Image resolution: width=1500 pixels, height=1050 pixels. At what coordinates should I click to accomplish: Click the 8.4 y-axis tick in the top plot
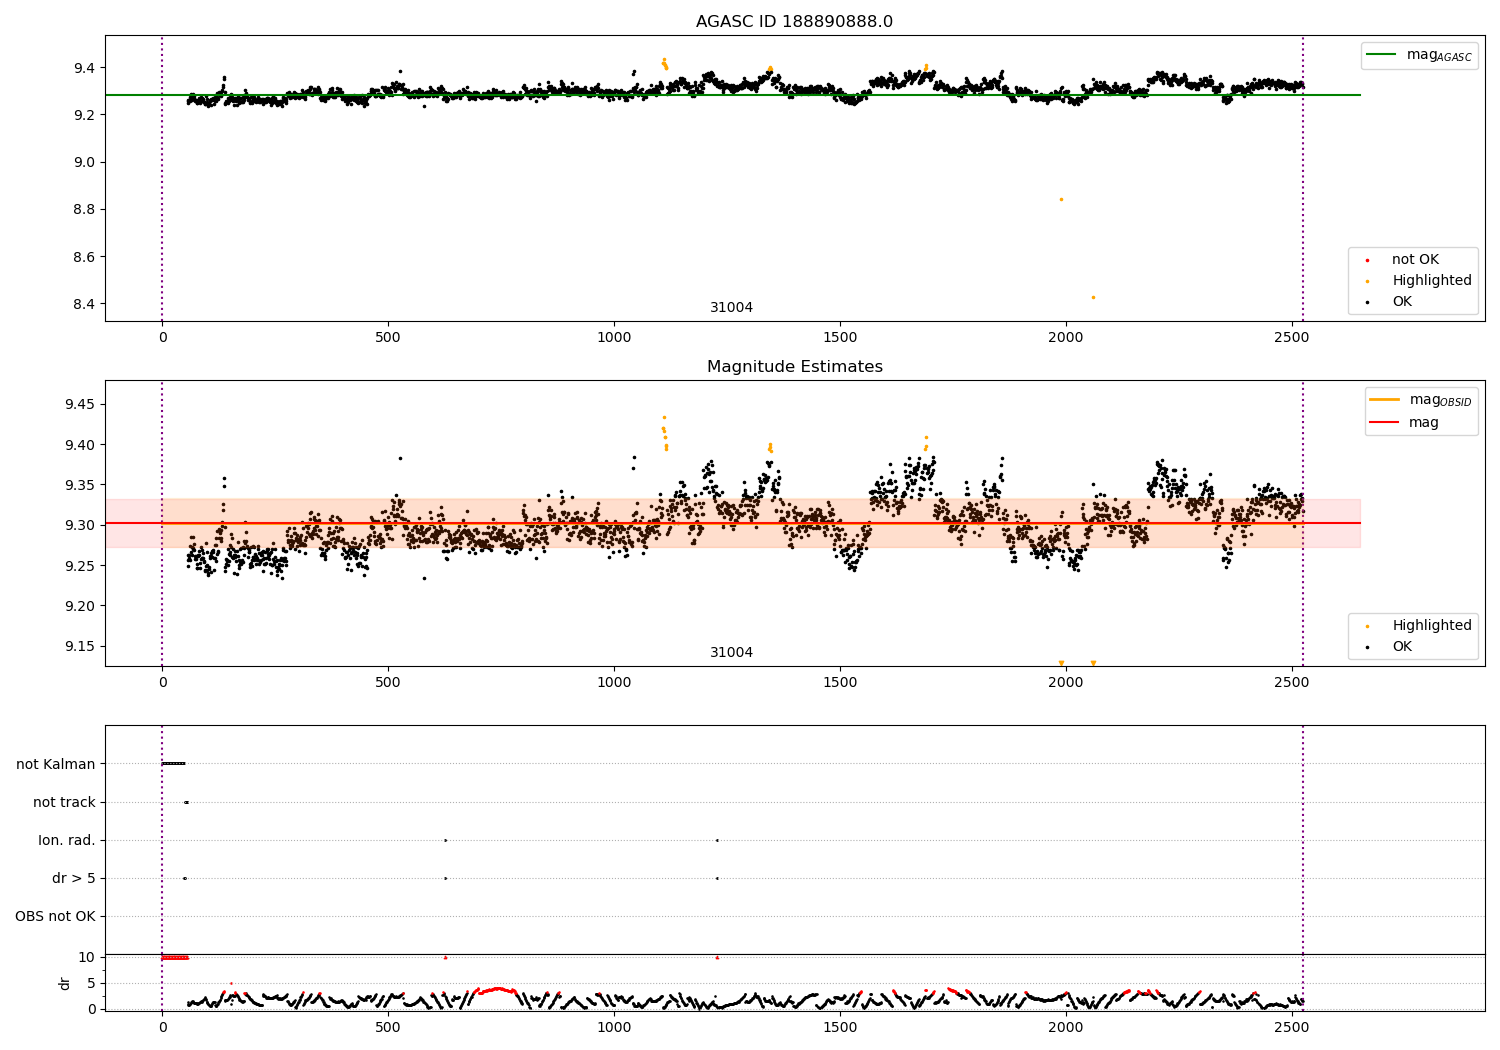(x=84, y=304)
